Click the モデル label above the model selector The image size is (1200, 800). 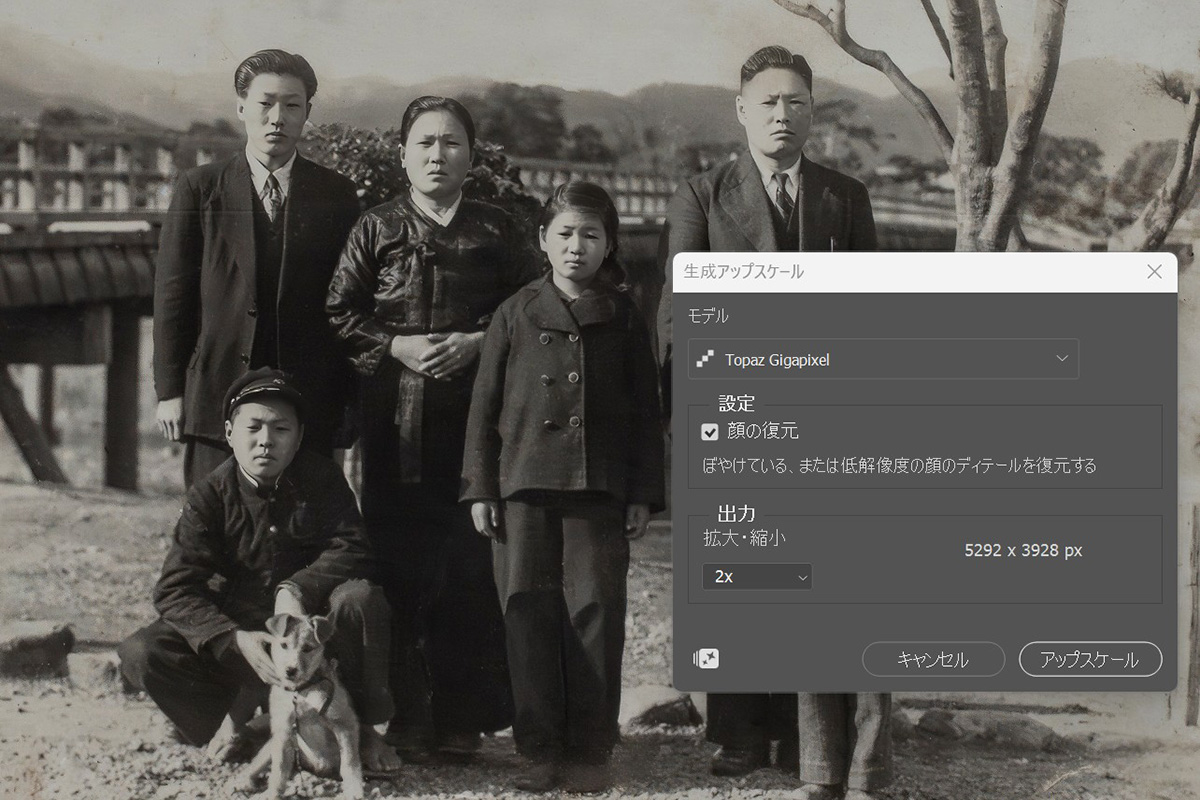click(x=708, y=316)
